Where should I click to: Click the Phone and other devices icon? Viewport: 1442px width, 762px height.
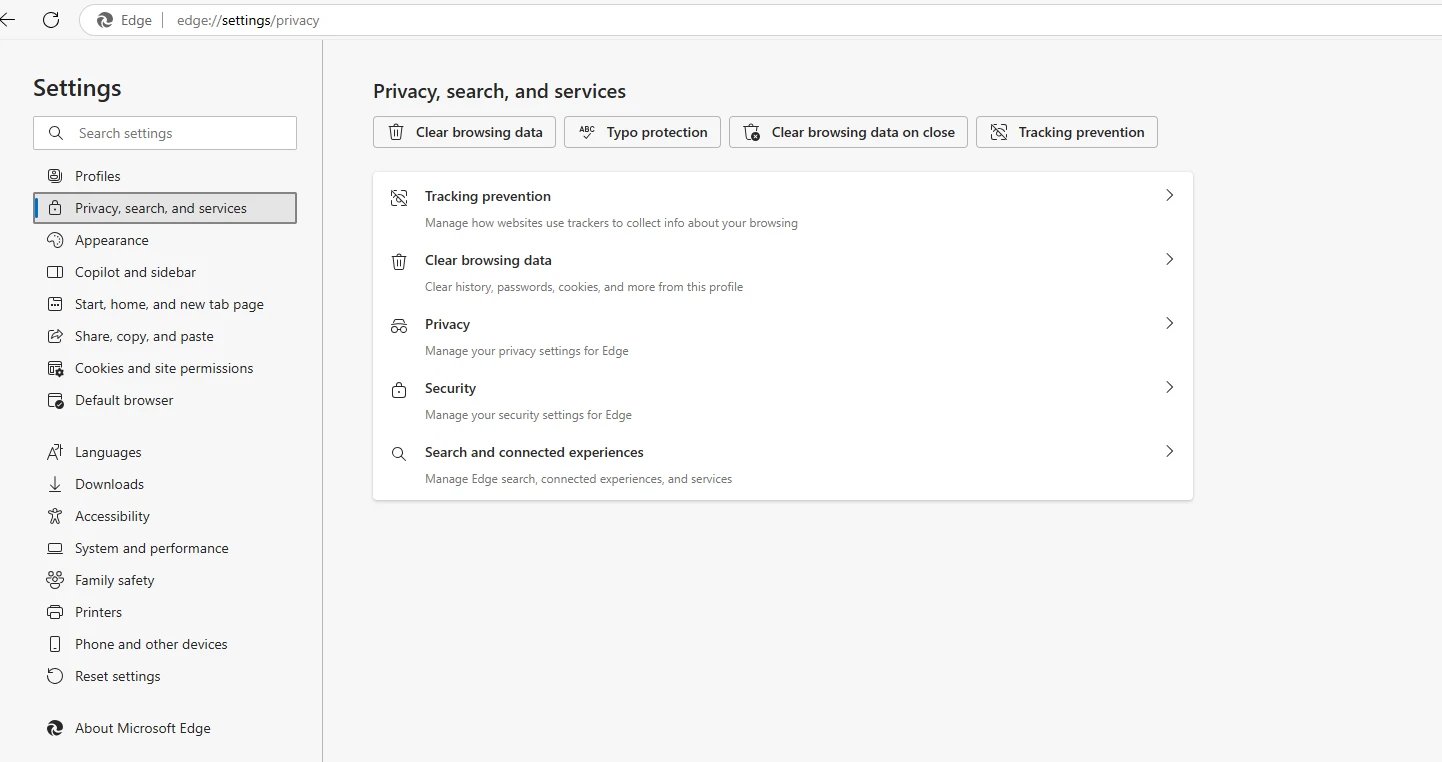pyautogui.click(x=55, y=644)
